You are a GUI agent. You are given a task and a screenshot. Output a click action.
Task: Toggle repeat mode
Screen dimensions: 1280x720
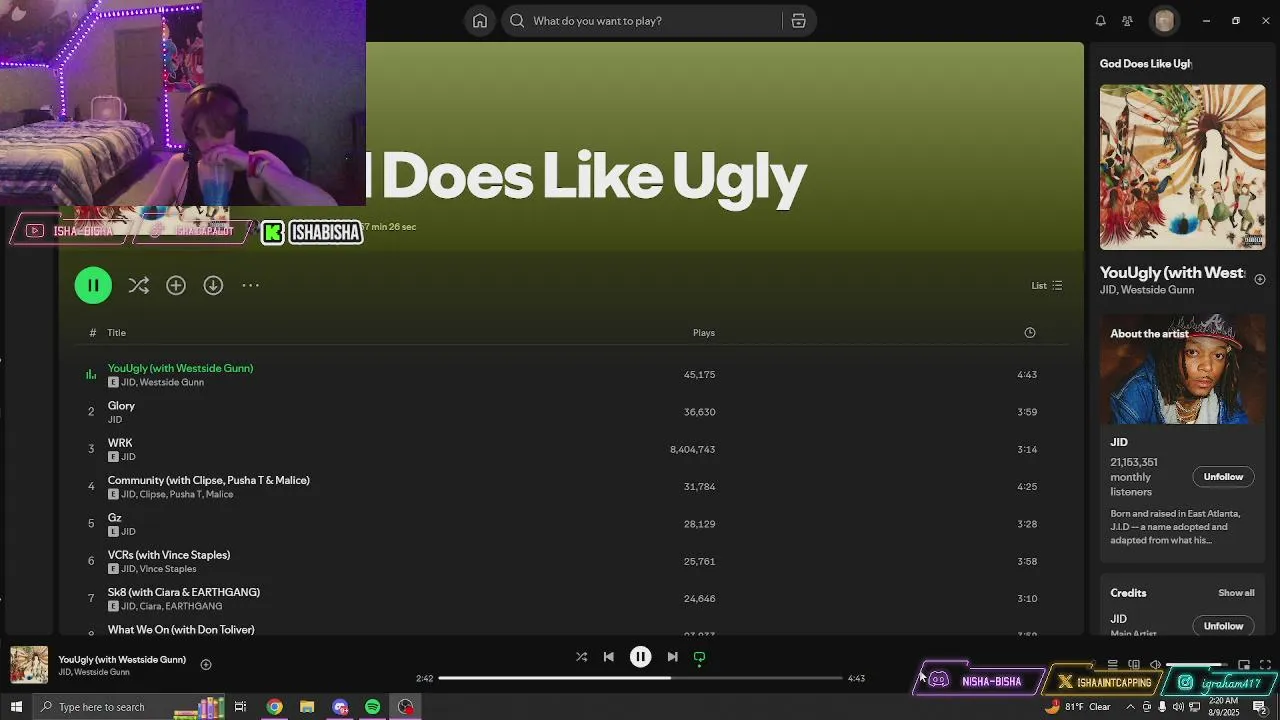pyautogui.click(x=699, y=657)
